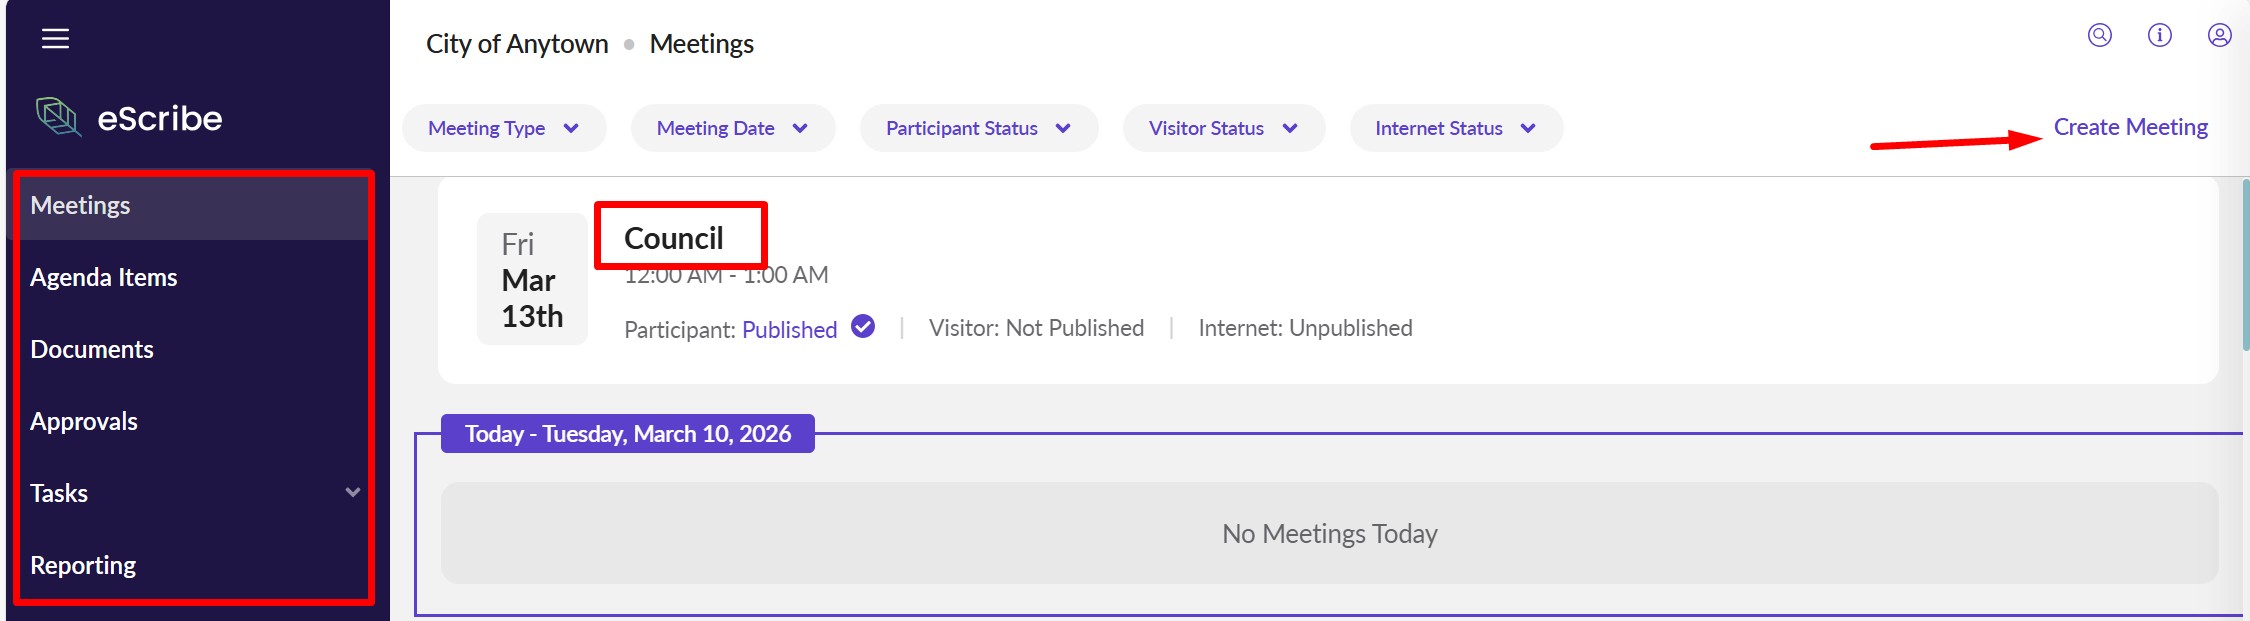The height and width of the screenshot is (621, 2250).
Task: Expand the Visitor Status filter
Action: pyautogui.click(x=1223, y=128)
